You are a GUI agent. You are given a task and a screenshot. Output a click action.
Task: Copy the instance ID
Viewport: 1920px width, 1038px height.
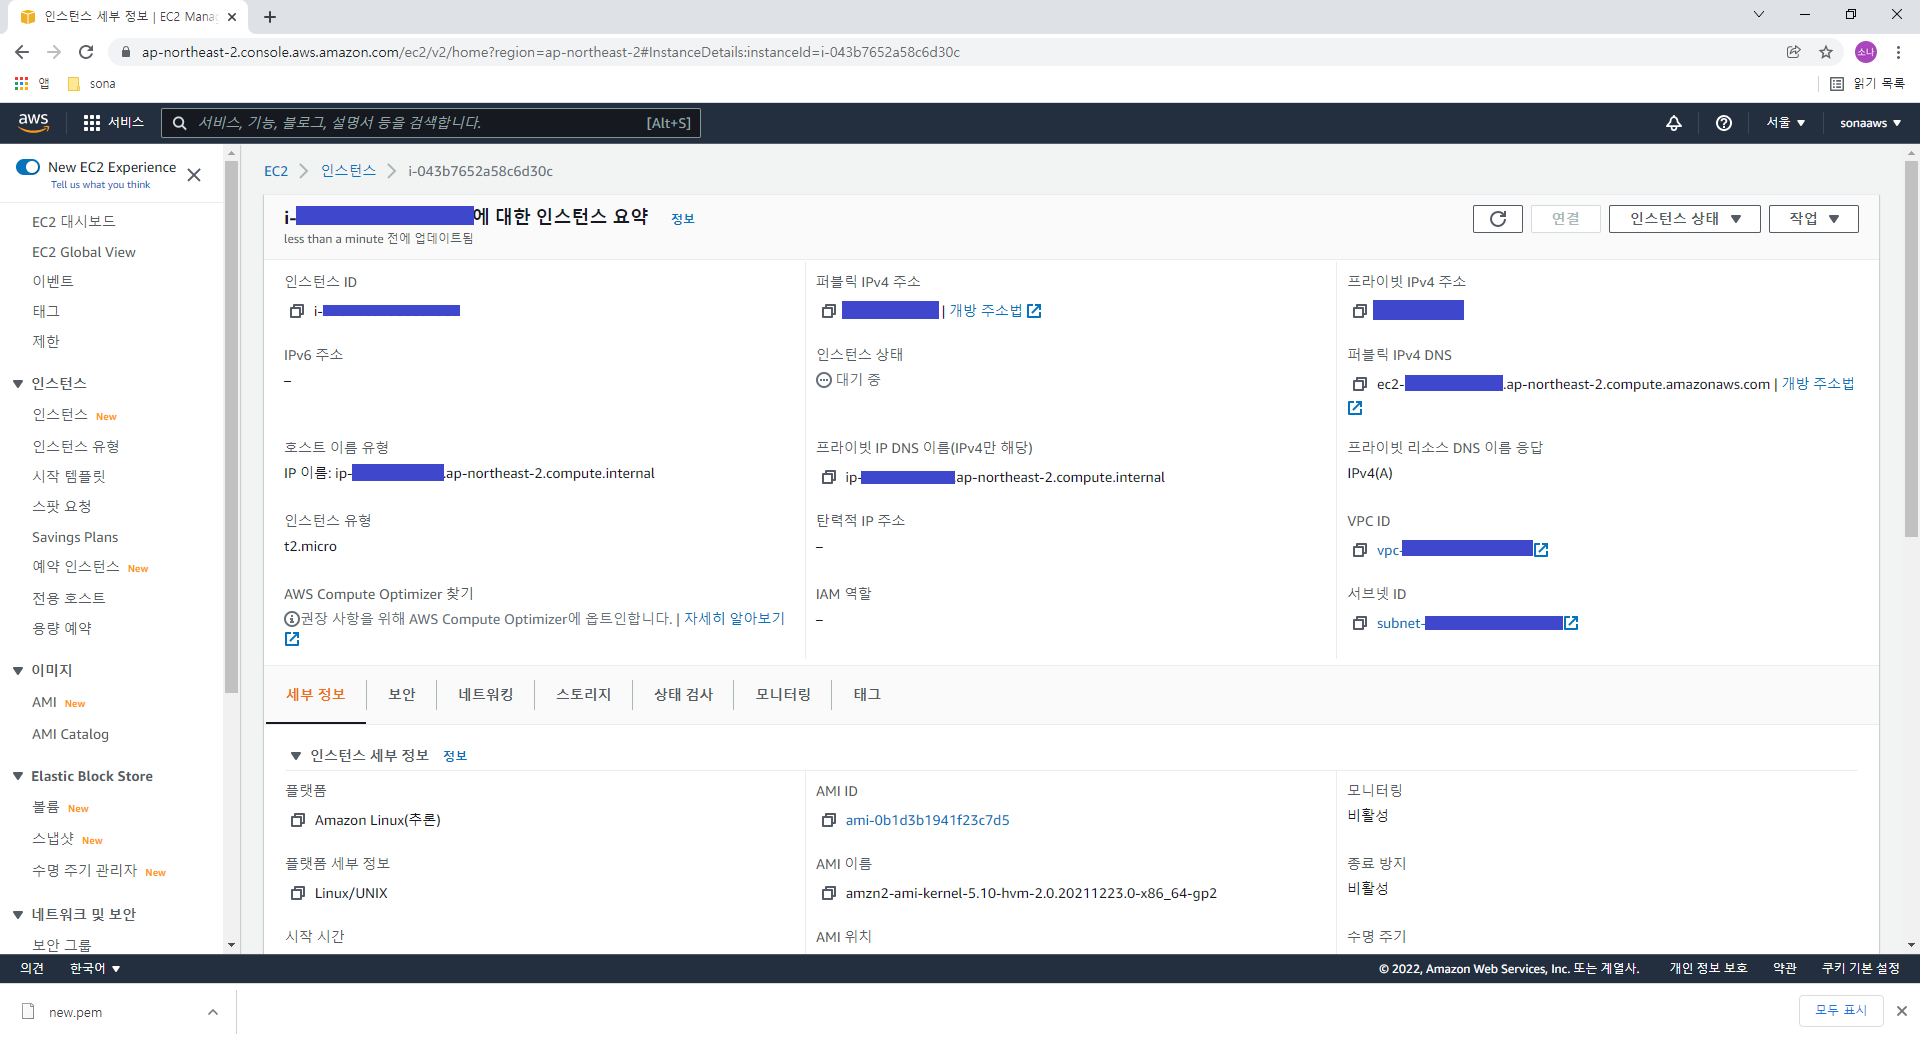point(297,311)
